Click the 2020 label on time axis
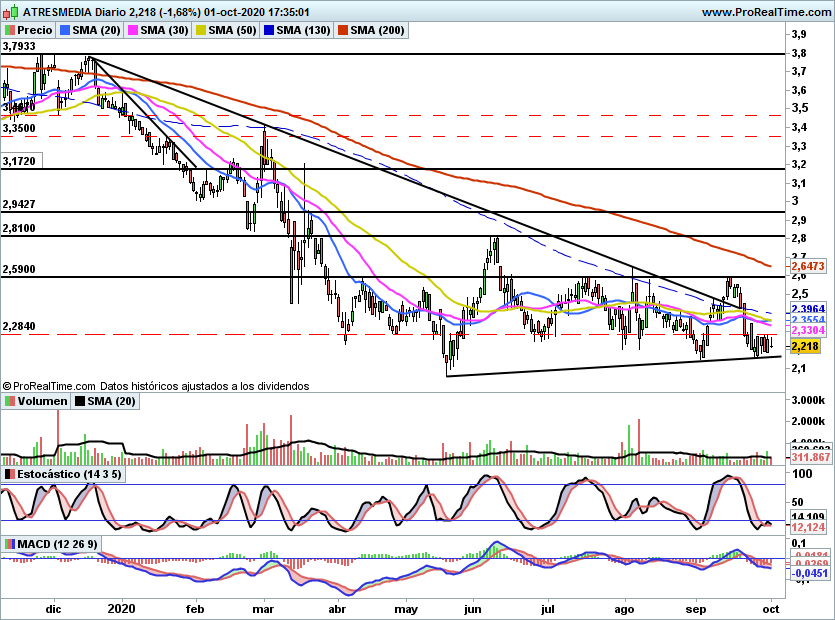Screen dimensions: 835x620 [x=121, y=608]
